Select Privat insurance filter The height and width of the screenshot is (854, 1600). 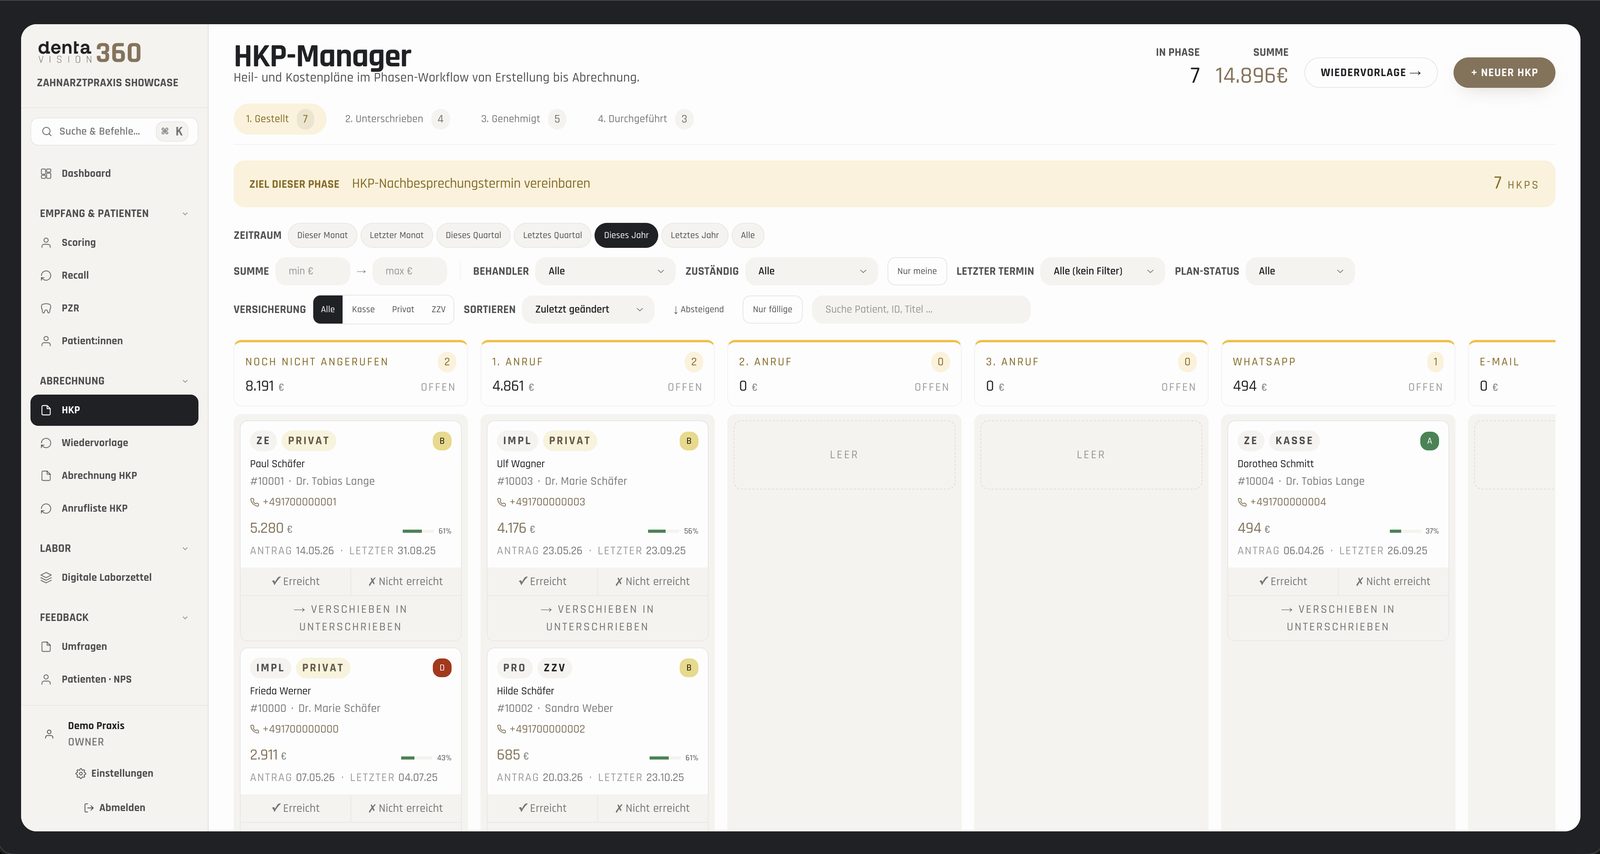(x=403, y=310)
